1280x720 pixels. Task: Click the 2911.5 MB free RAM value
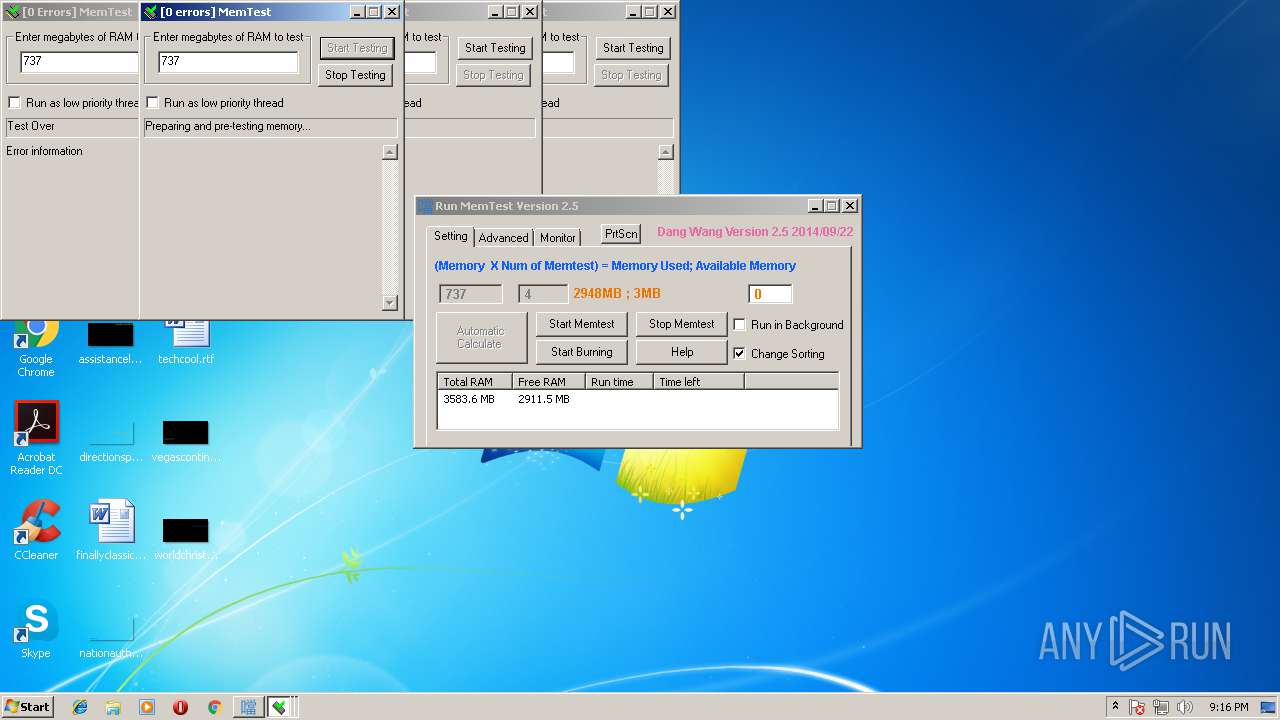coord(544,399)
